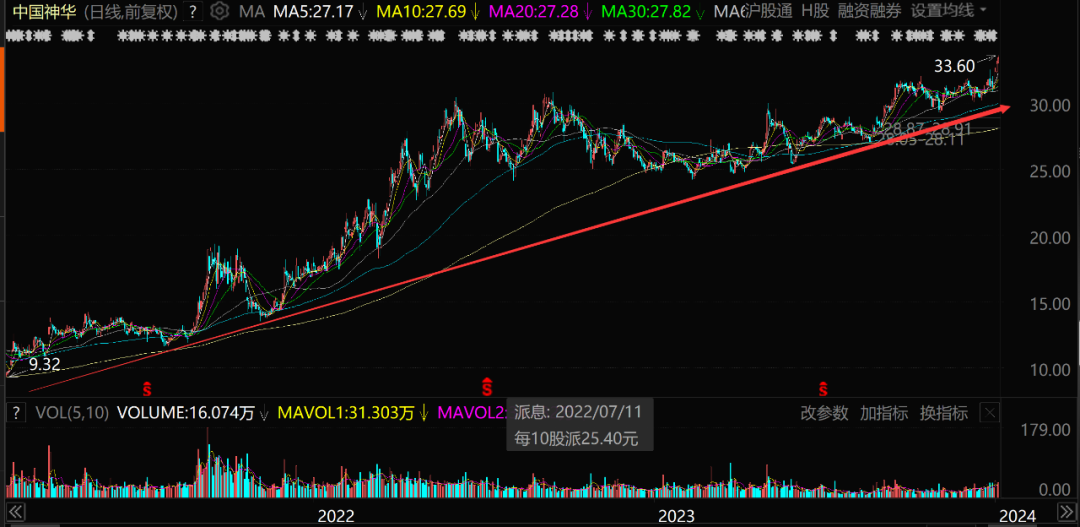
Task: Select the H股 link
Action: [x=815, y=11]
